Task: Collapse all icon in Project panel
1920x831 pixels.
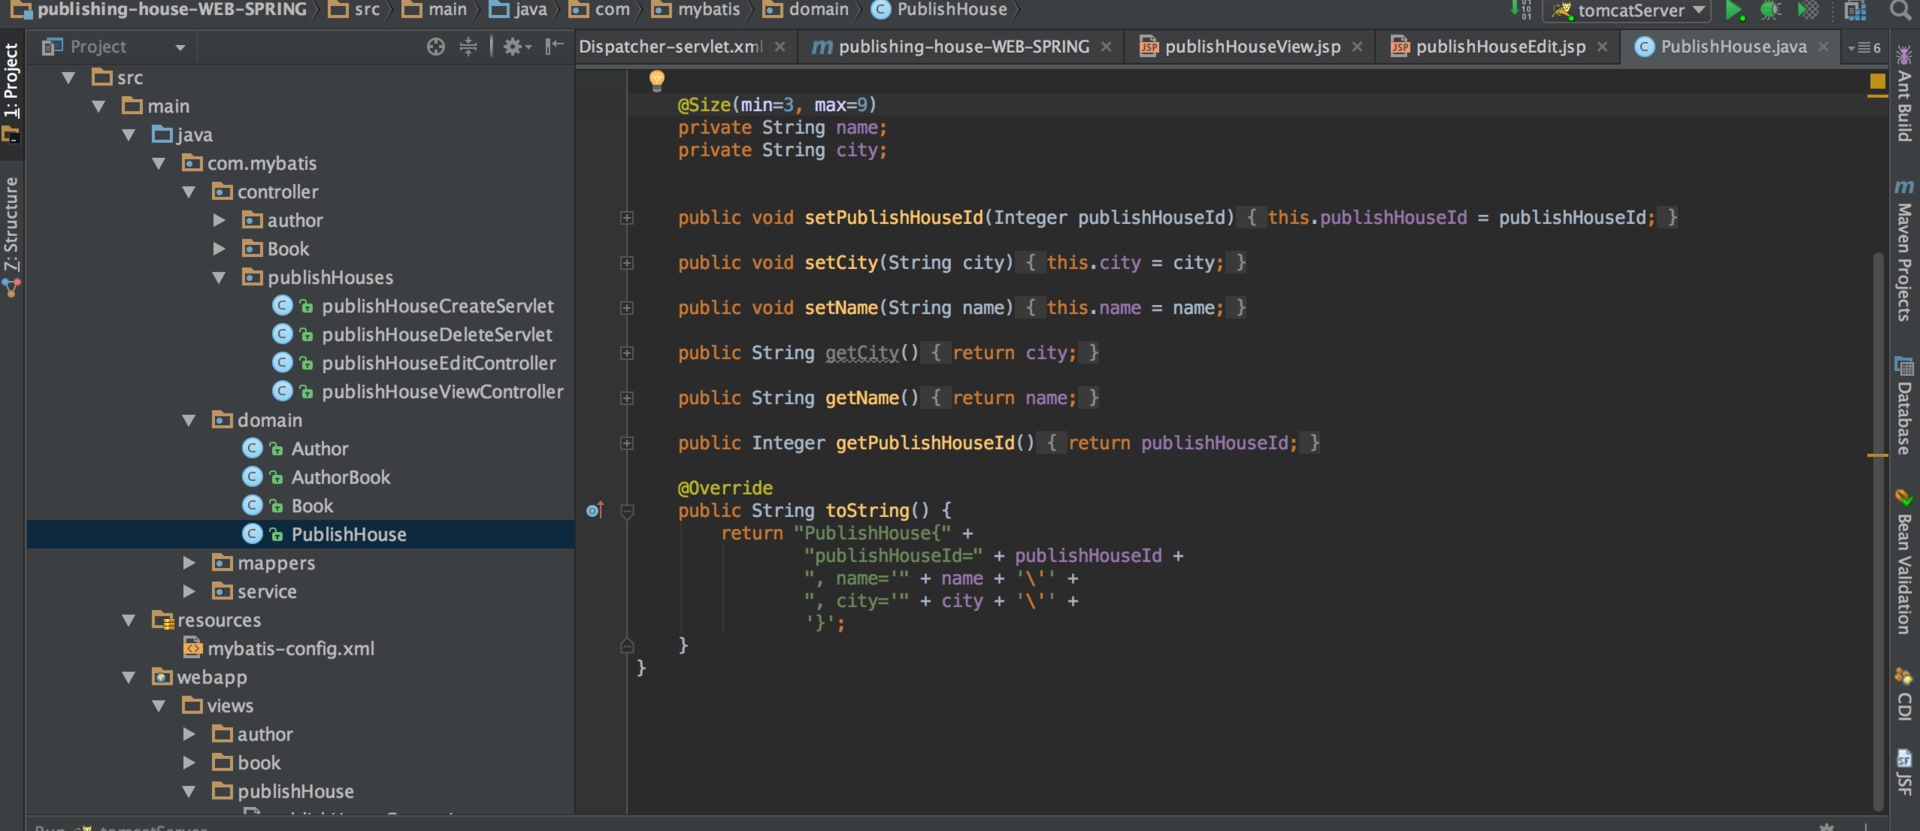Action: pyautogui.click(x=468, y=47)
